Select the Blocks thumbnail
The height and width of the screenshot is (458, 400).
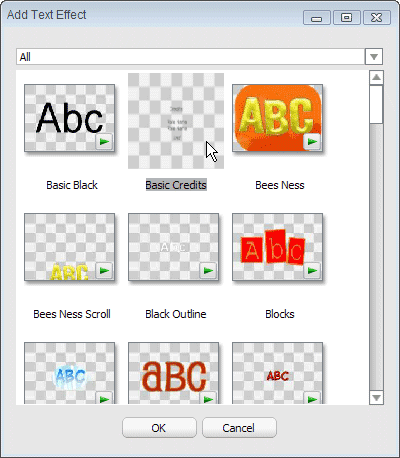tap(278, 247)
